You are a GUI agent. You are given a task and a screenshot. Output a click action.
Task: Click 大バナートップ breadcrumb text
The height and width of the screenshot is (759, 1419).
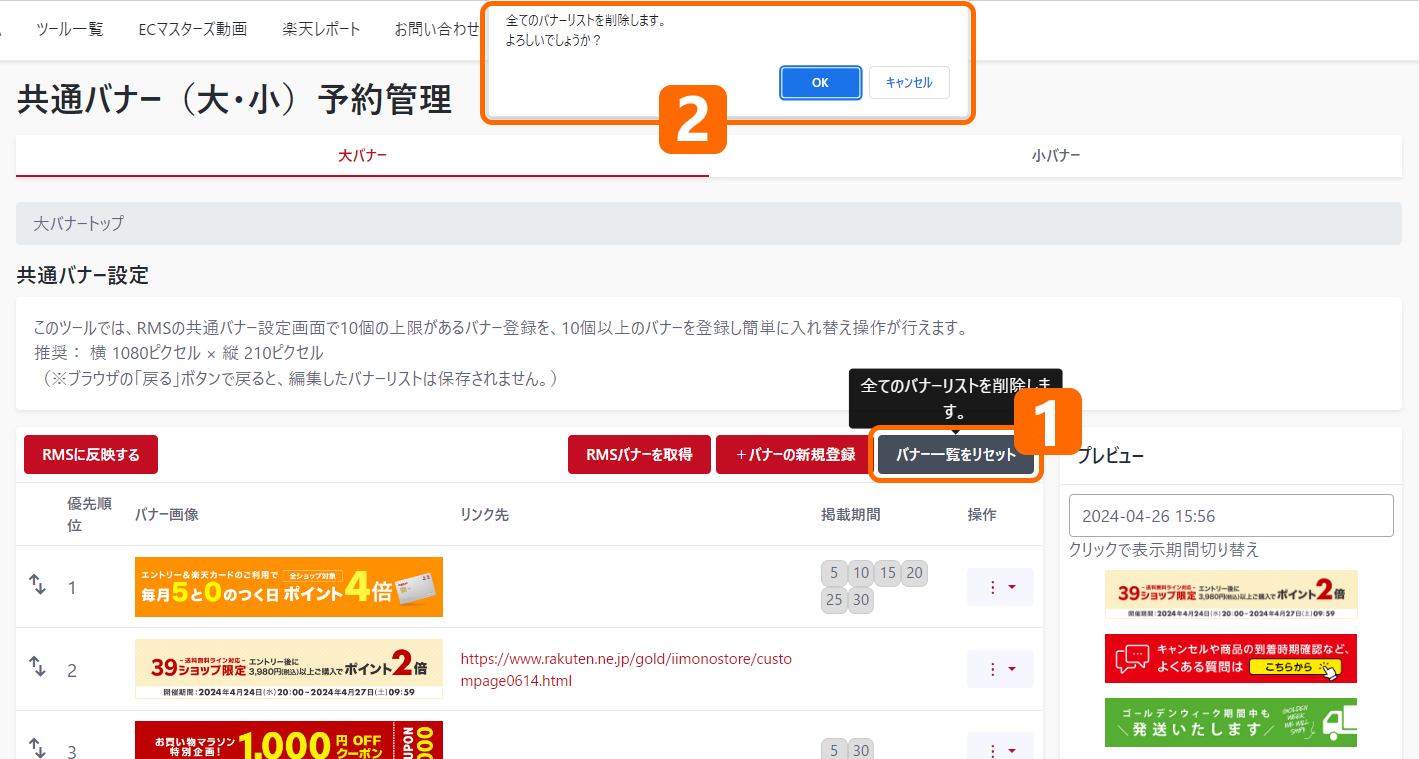click(x=79, y=223)
